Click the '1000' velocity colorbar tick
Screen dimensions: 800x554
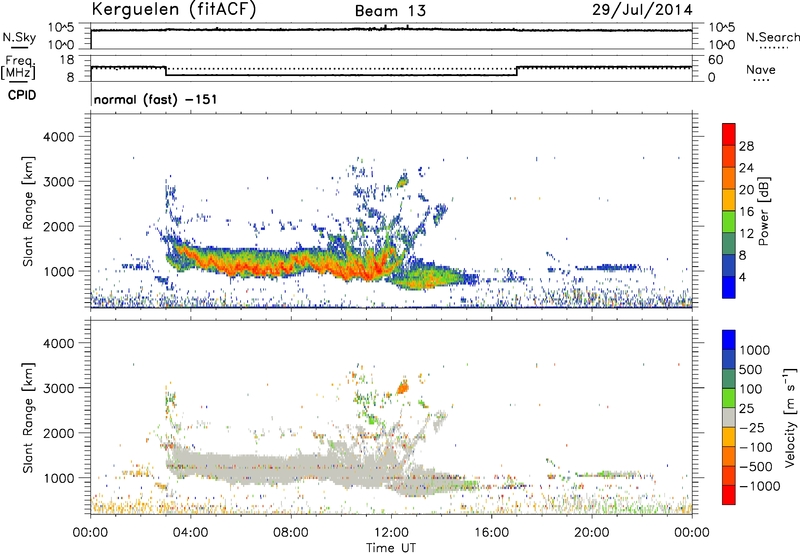(755, 350)
